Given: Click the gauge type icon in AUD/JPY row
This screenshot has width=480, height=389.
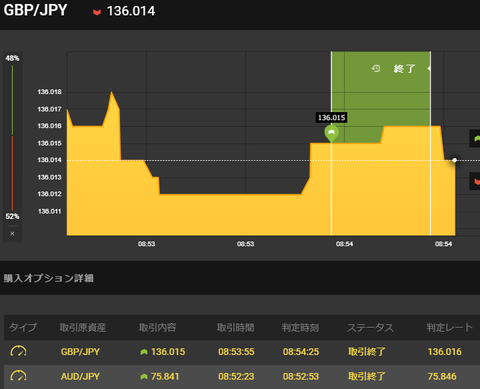Looking at the screenshot, I should pyautogui.click(x=18, y=376).
